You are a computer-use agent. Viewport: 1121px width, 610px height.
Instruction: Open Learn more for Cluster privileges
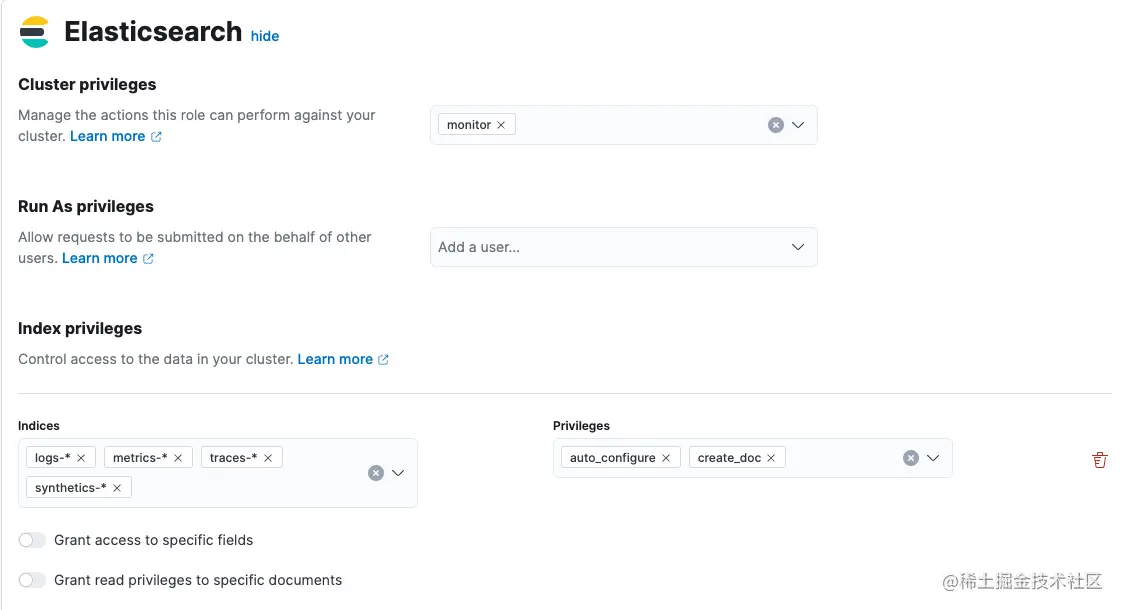108,136
